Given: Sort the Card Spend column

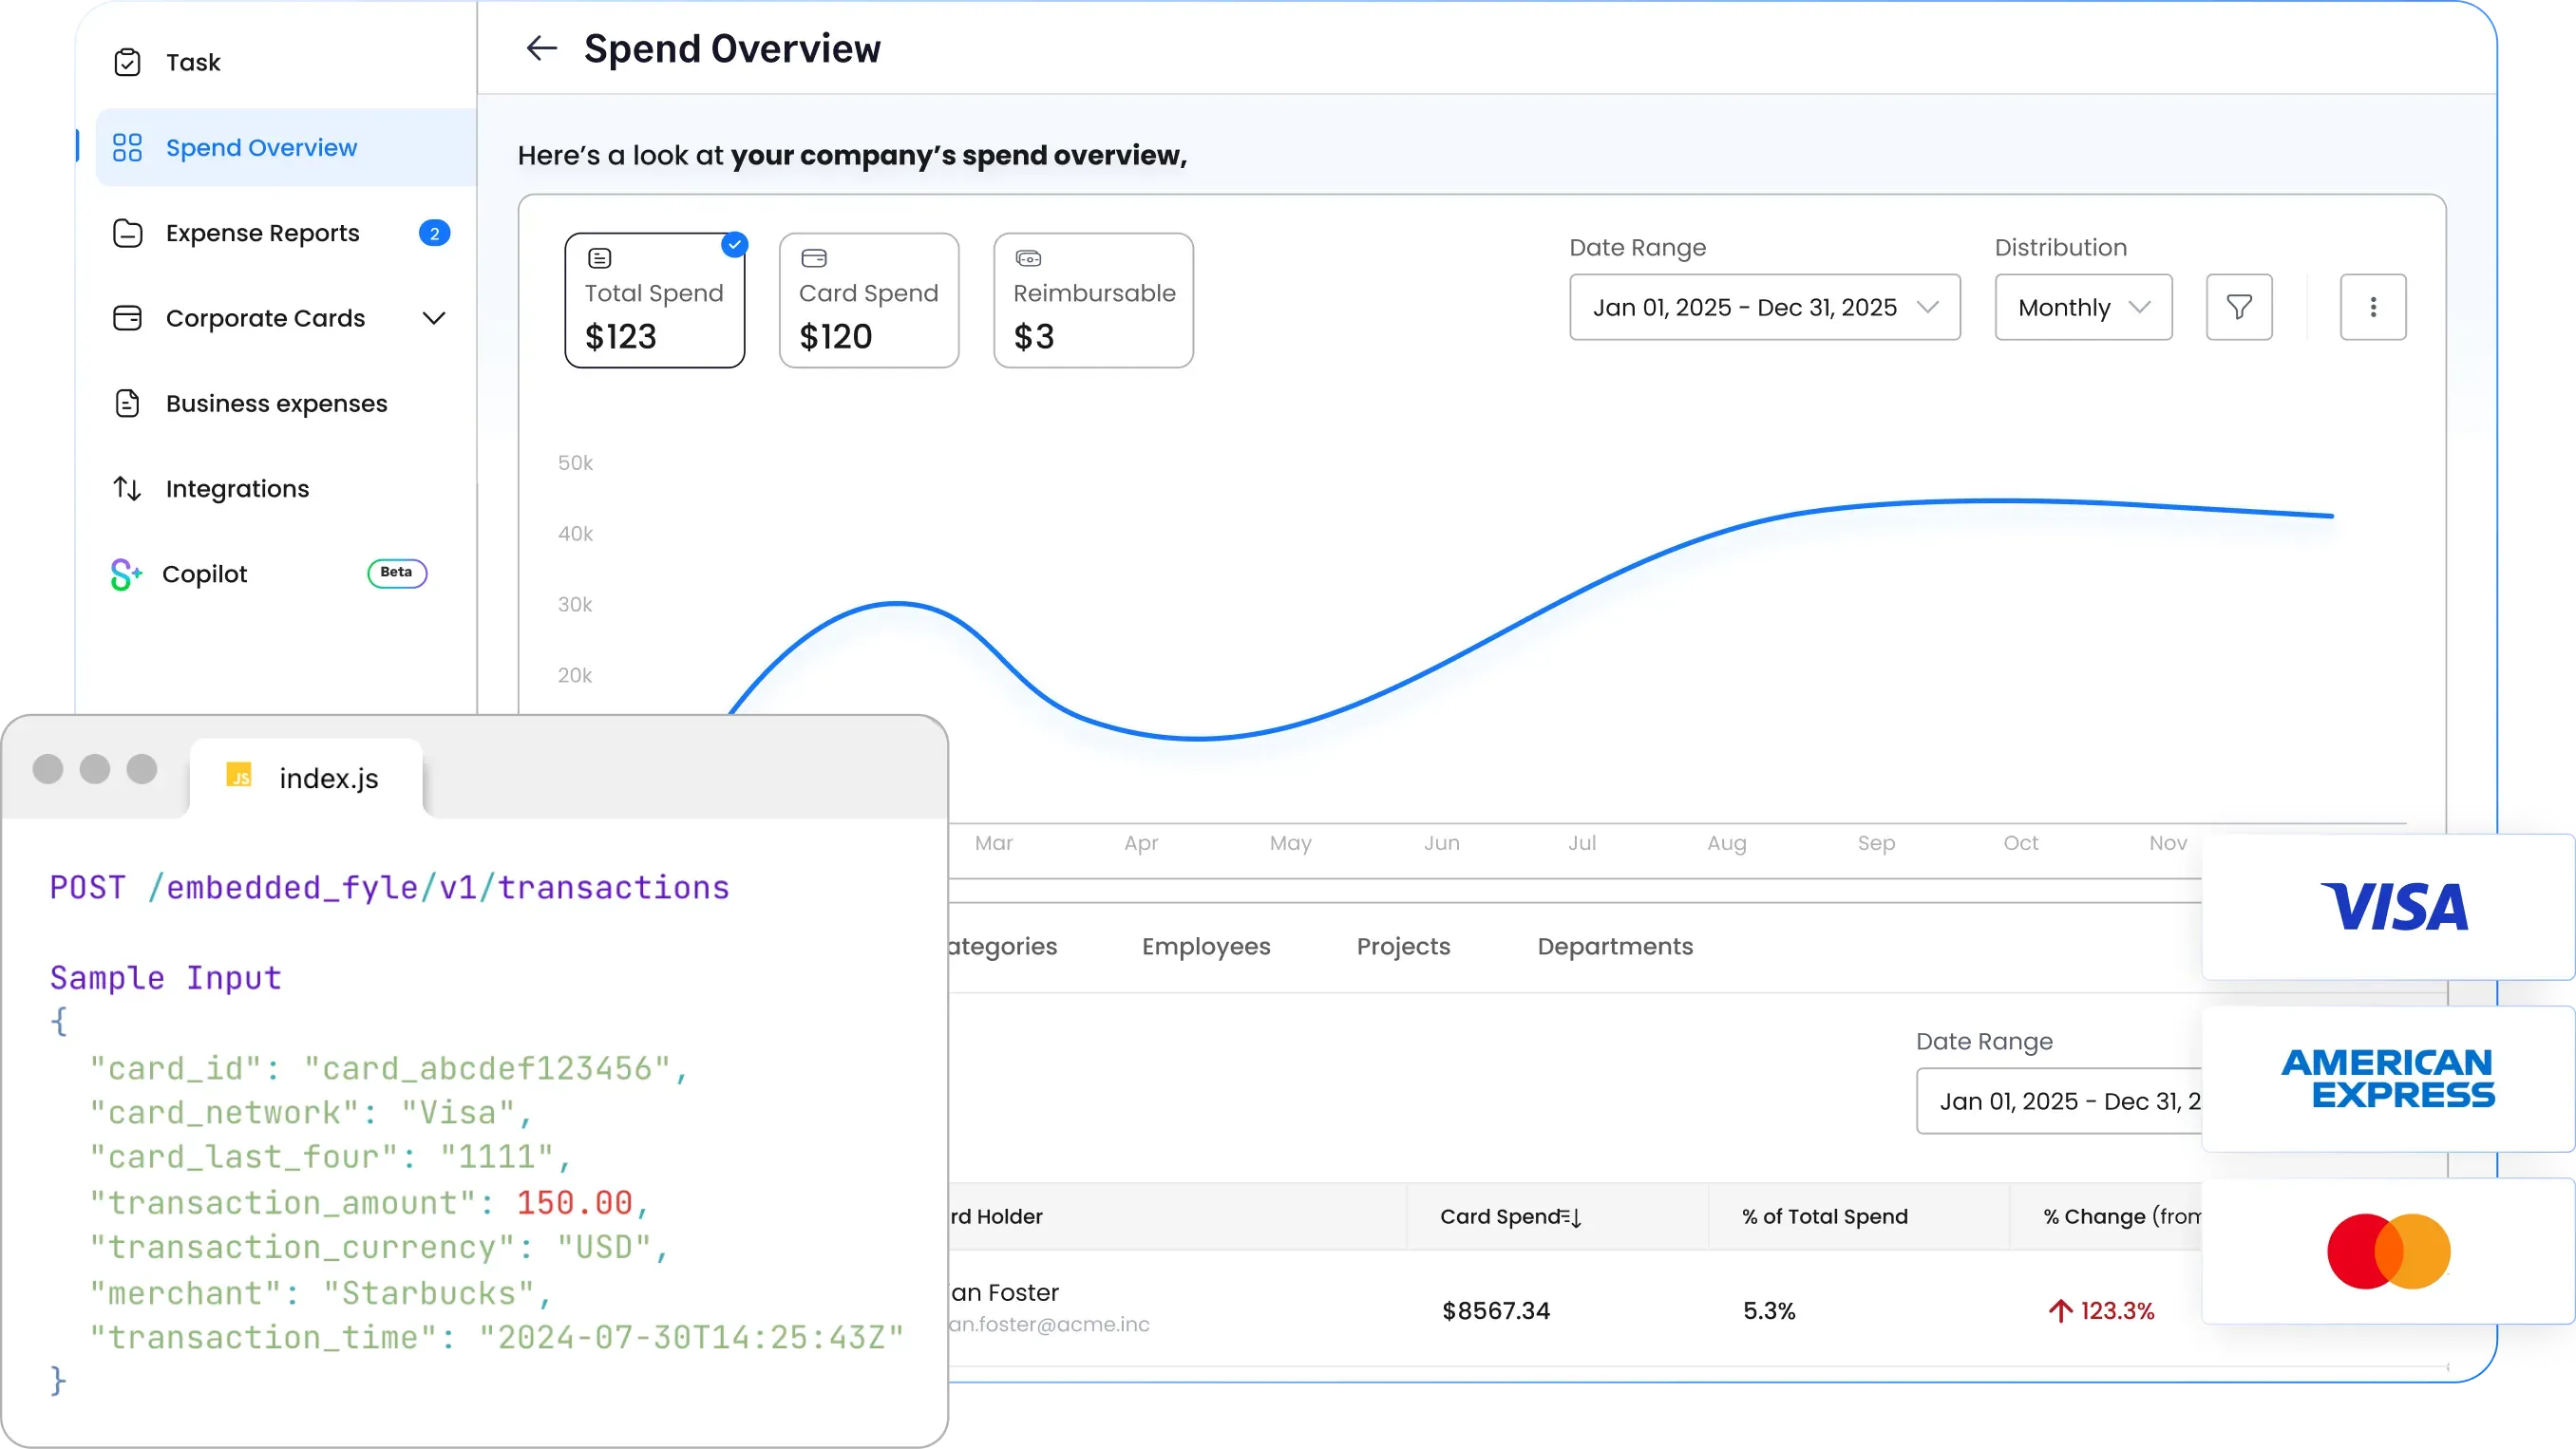Looking at the screenshot, I should tap(1575, 1217).
